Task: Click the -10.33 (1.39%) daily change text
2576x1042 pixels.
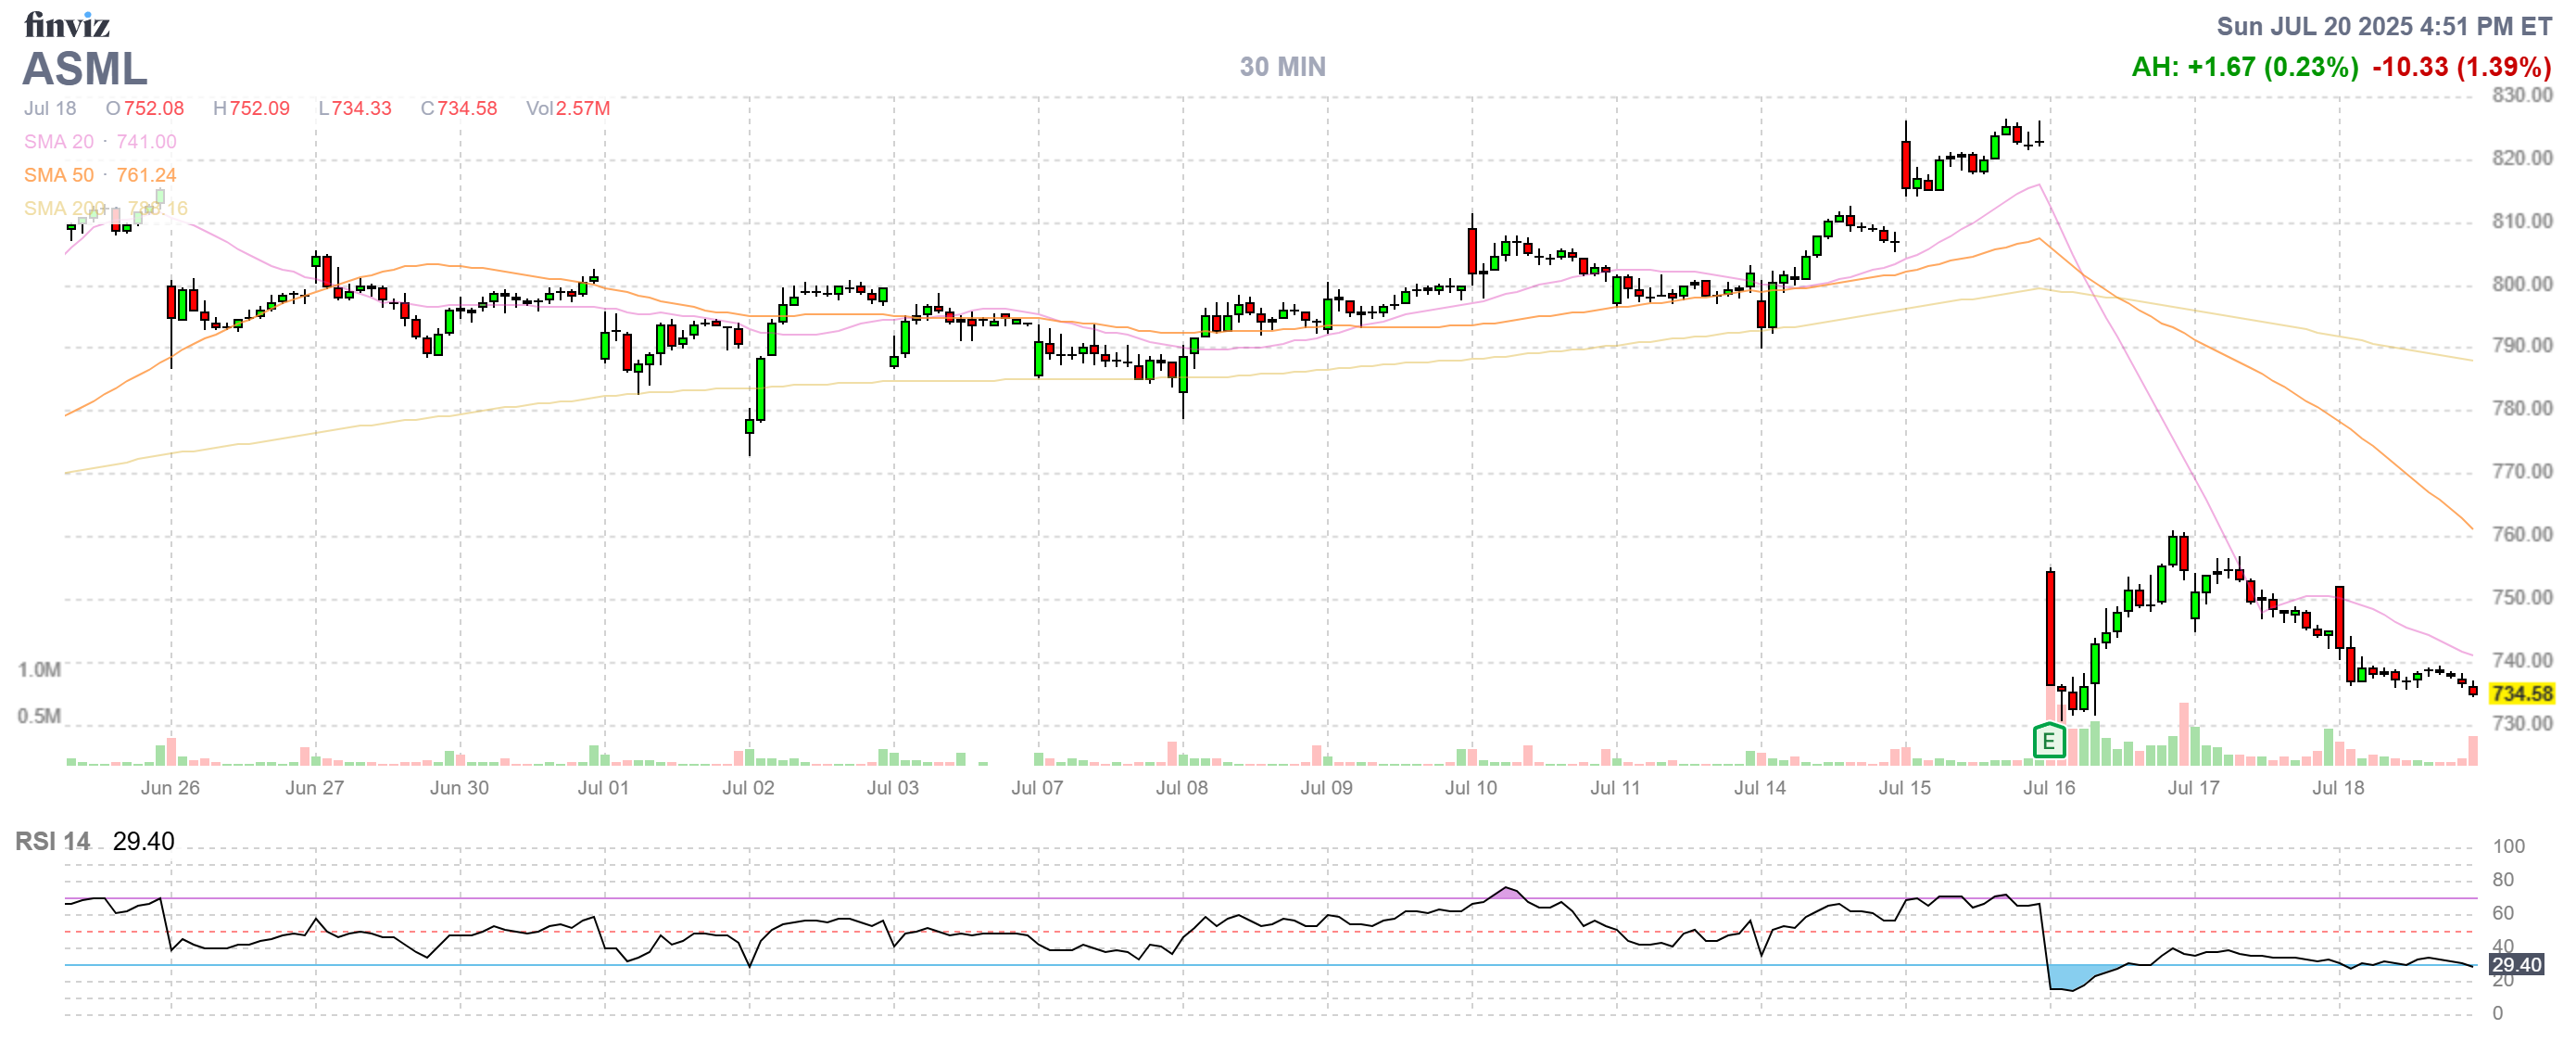Action: (2461, 67)
